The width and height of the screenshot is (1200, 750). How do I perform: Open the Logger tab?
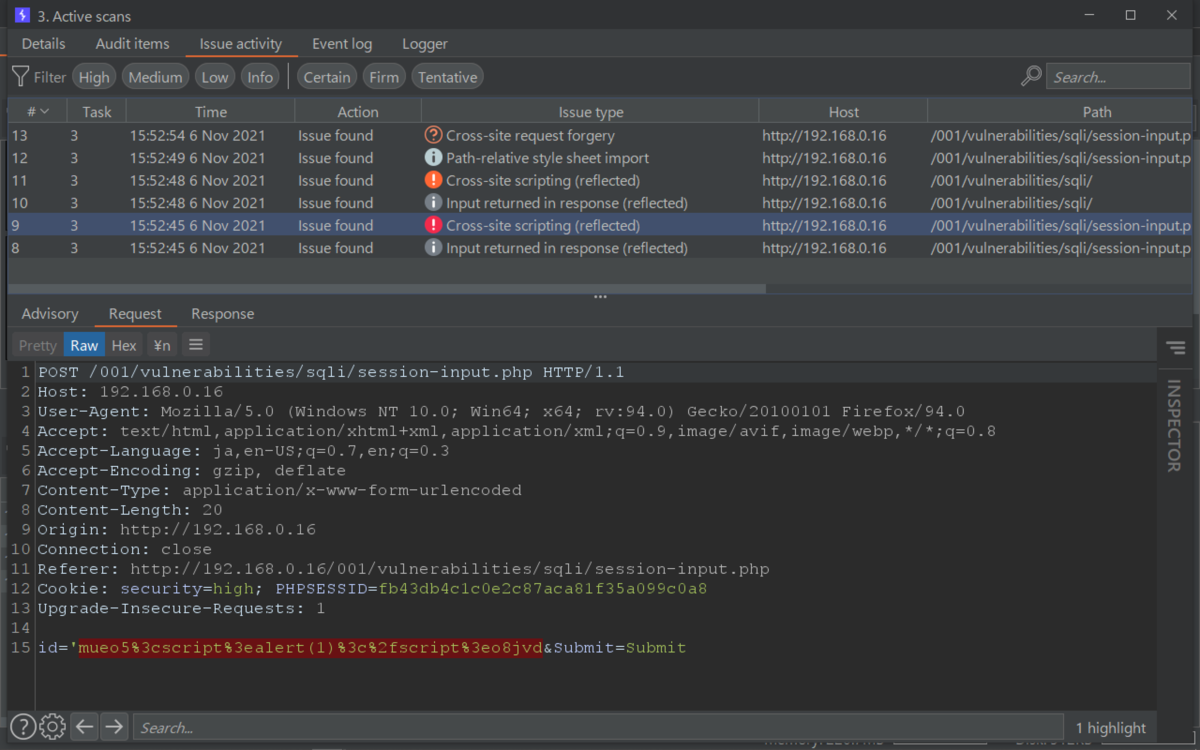point(425,44)
